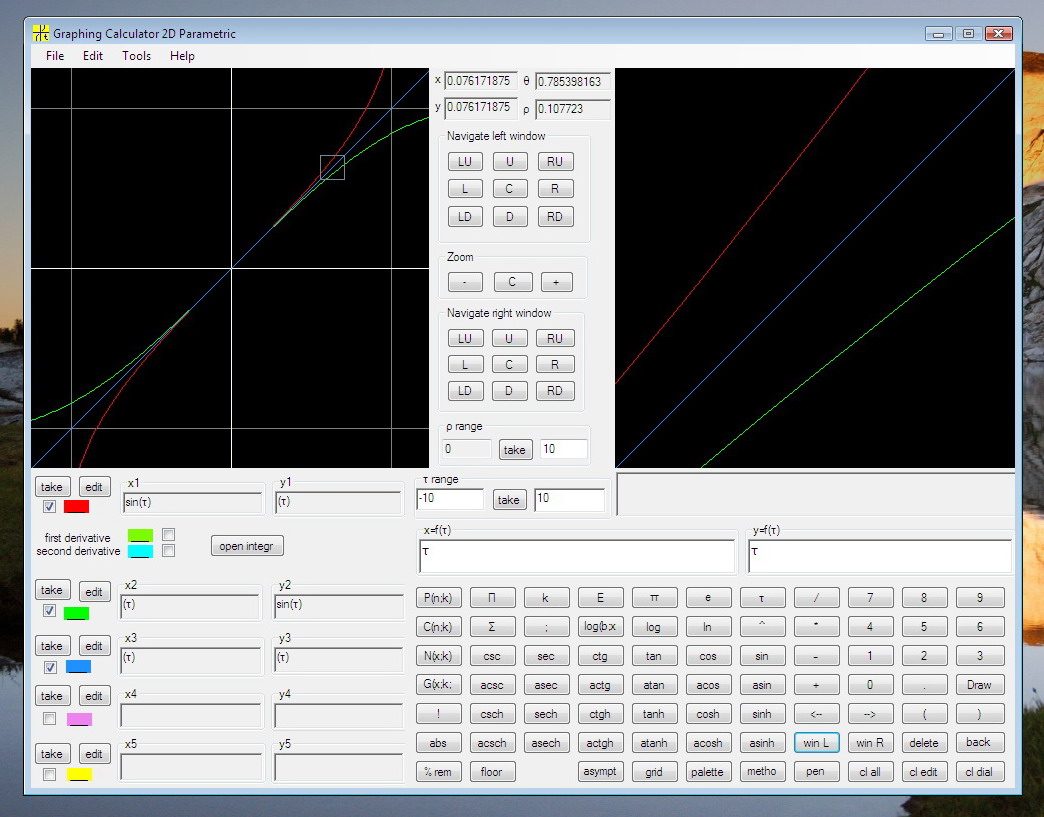Click the C(n;k) combination key
Viewport: 1044px width, 817px height.
[438, 627]
